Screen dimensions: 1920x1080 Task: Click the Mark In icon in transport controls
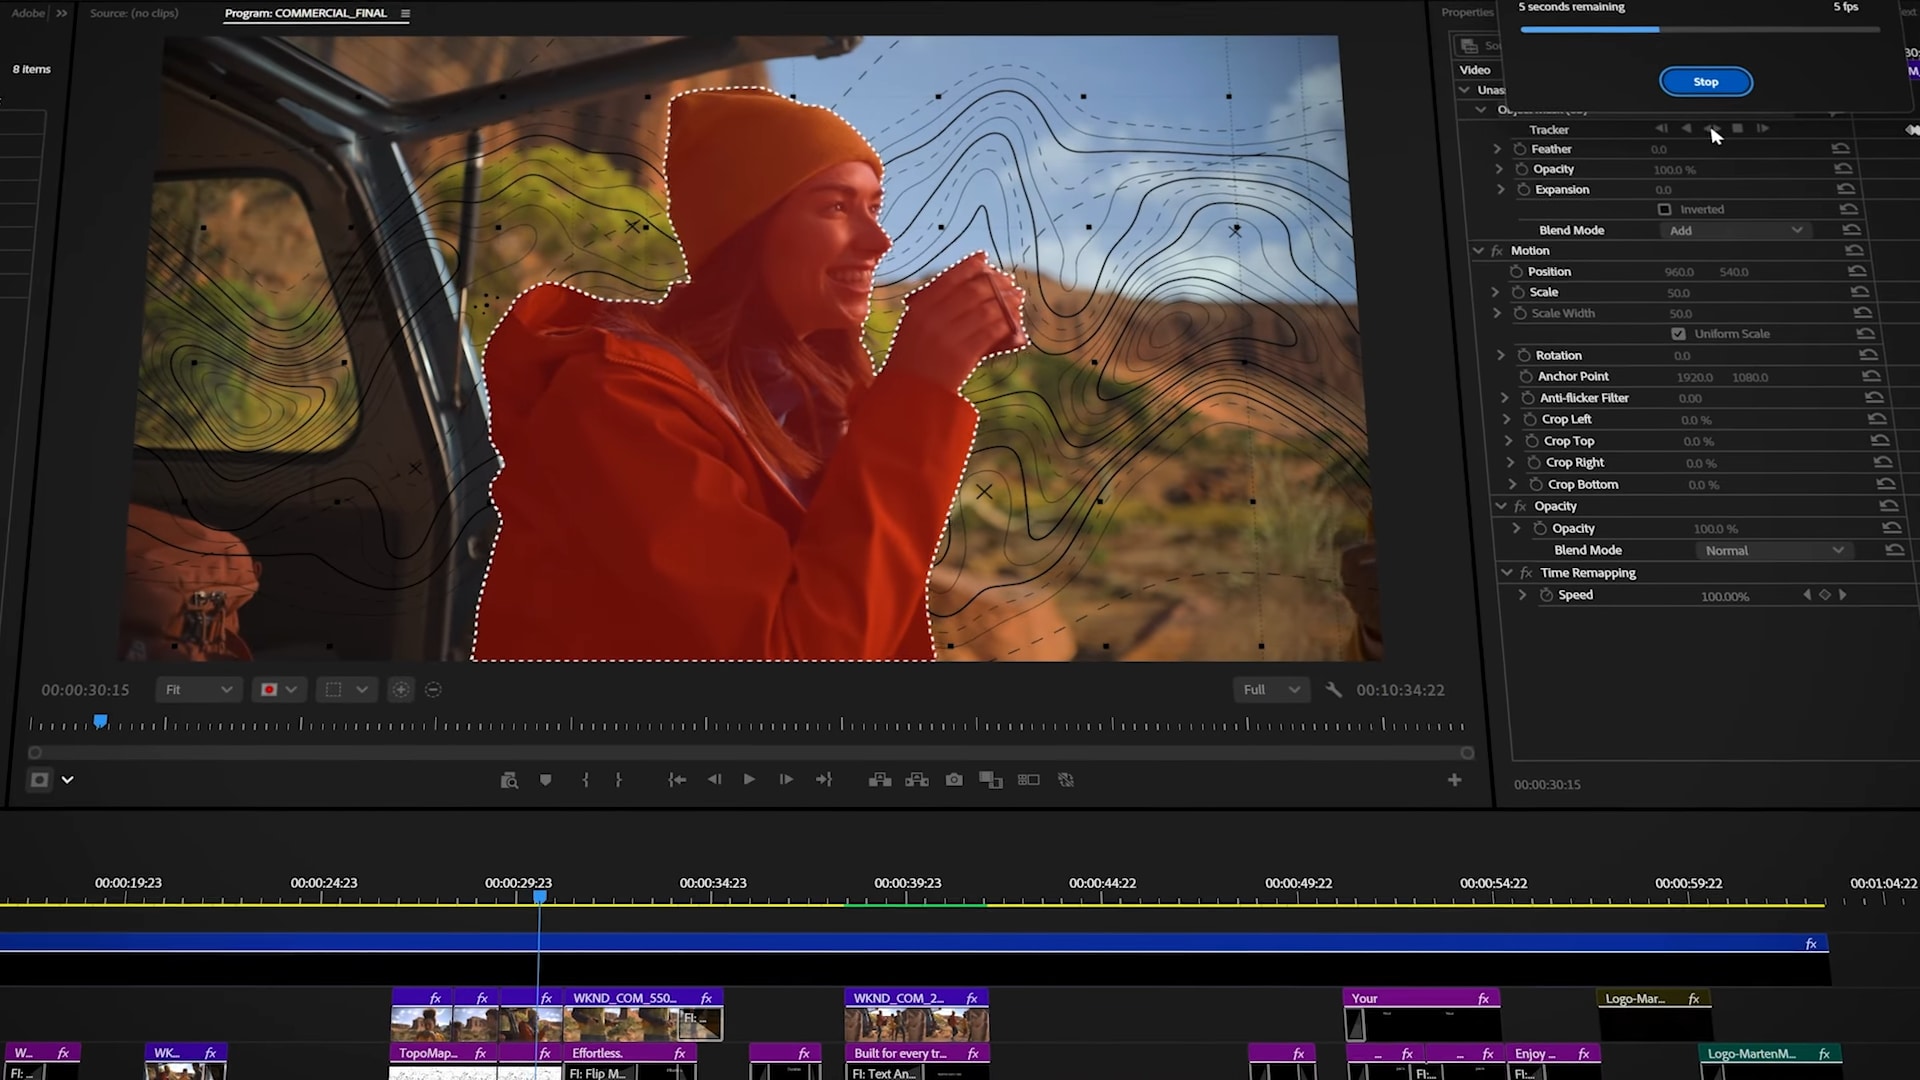pos(586,779)
